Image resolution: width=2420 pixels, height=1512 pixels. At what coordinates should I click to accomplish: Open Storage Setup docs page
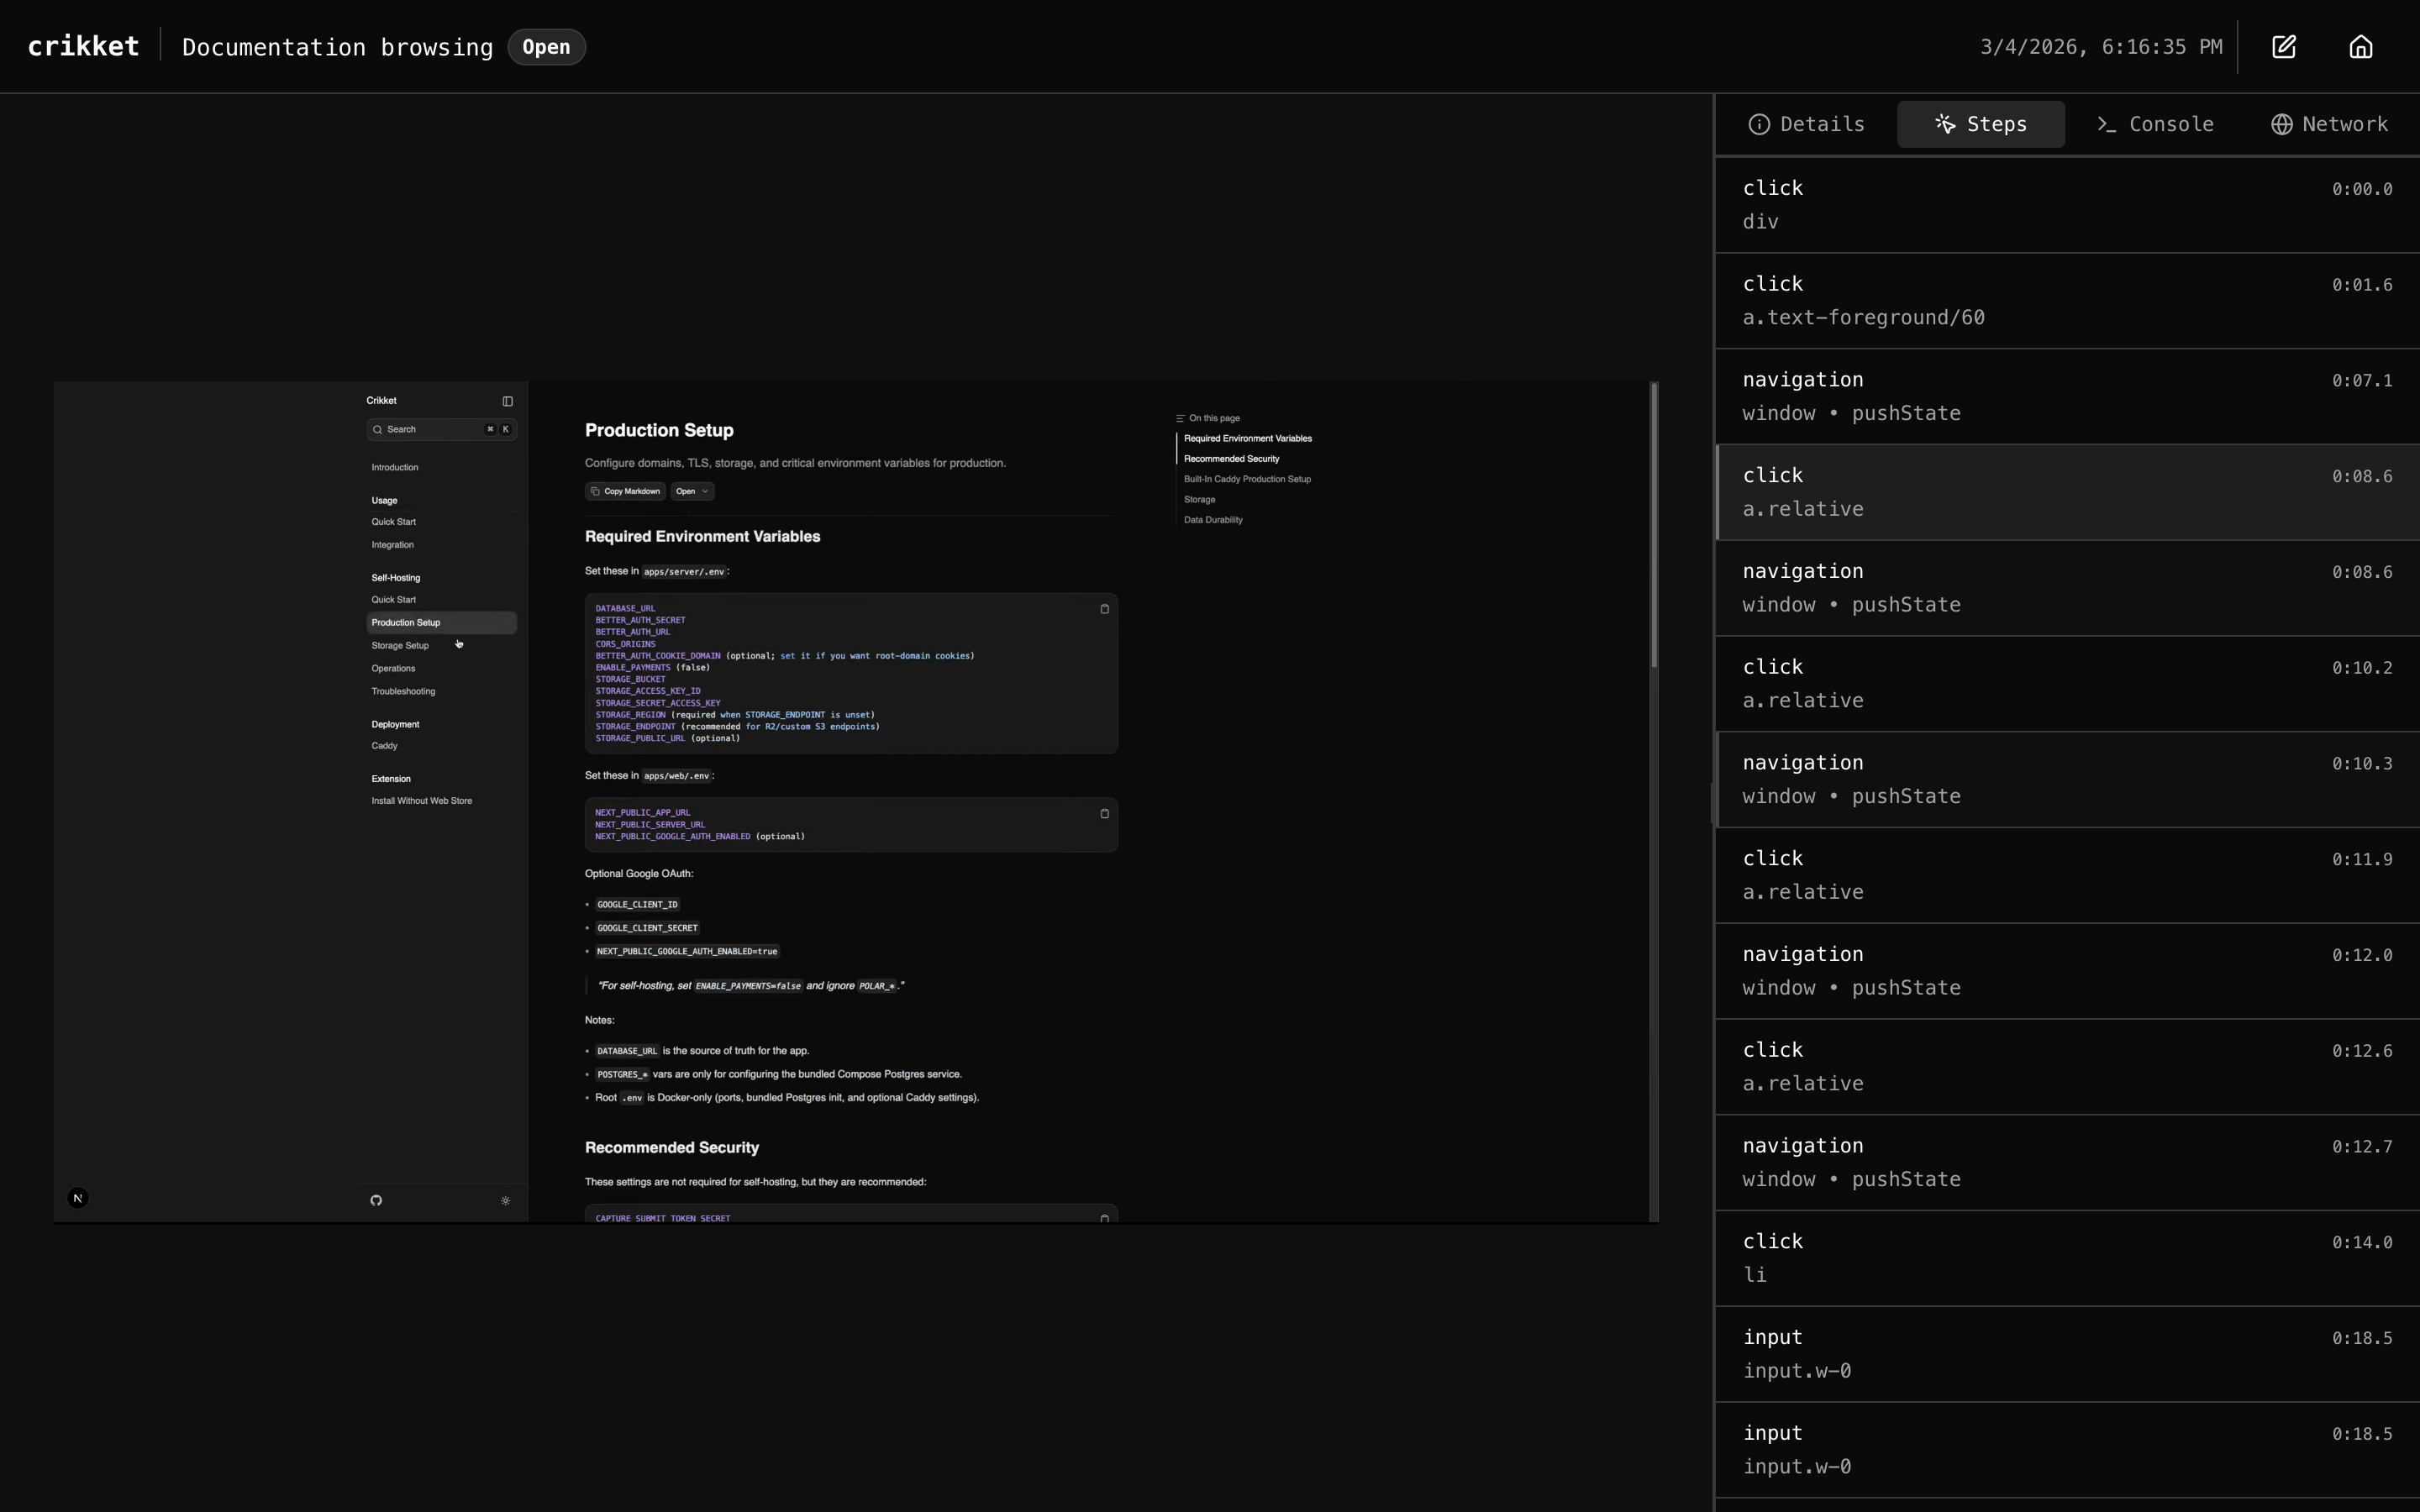(x=400, y=645)
